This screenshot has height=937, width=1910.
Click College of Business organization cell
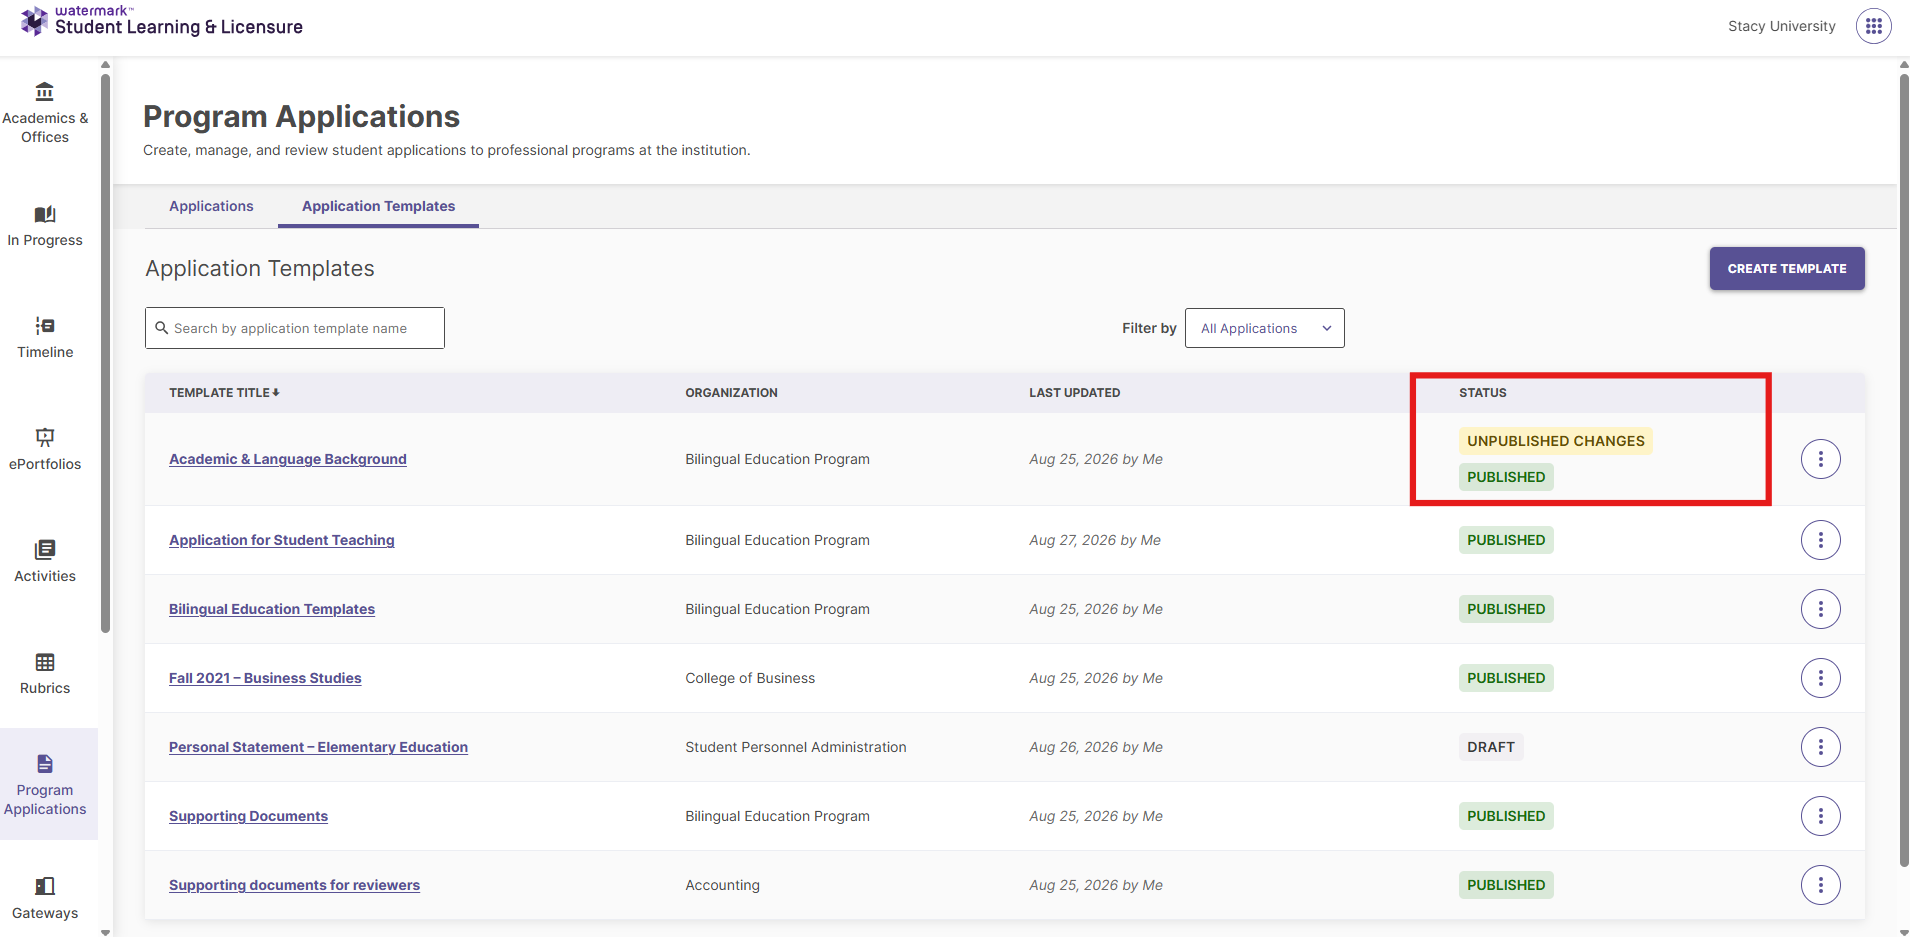click(x=750, y=678)
